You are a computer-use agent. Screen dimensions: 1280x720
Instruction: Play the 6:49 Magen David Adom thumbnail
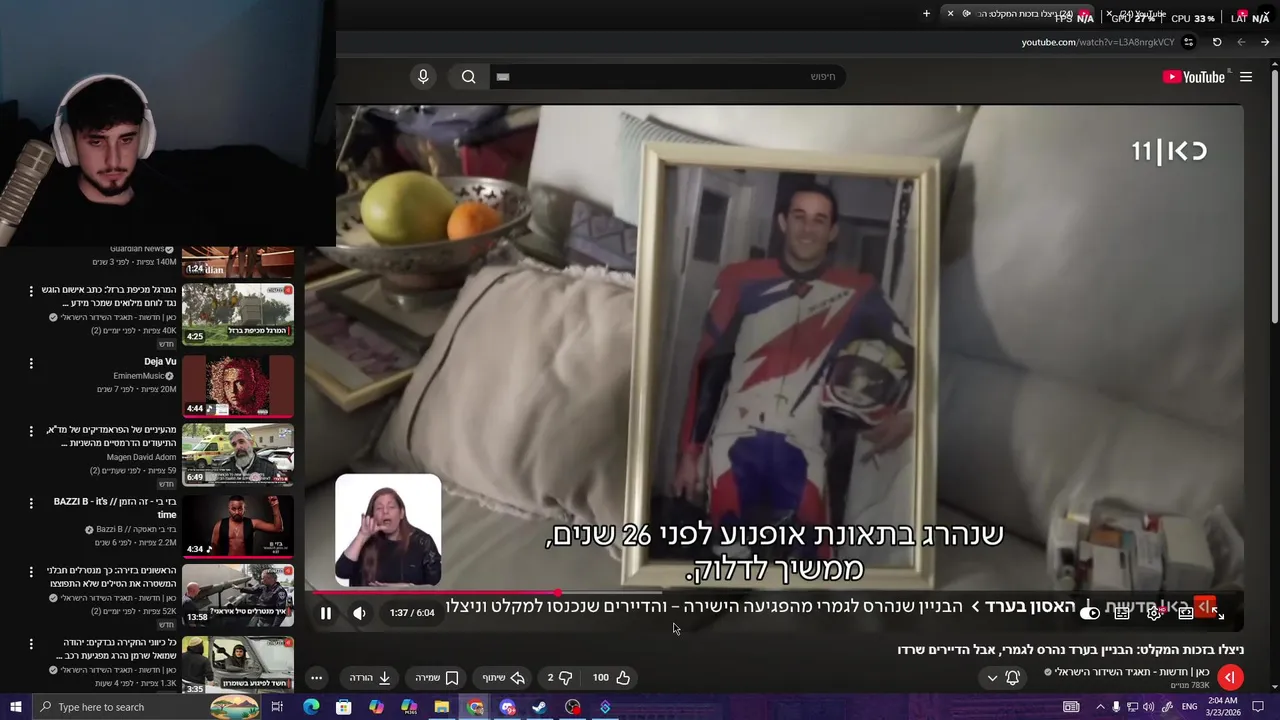238,455
